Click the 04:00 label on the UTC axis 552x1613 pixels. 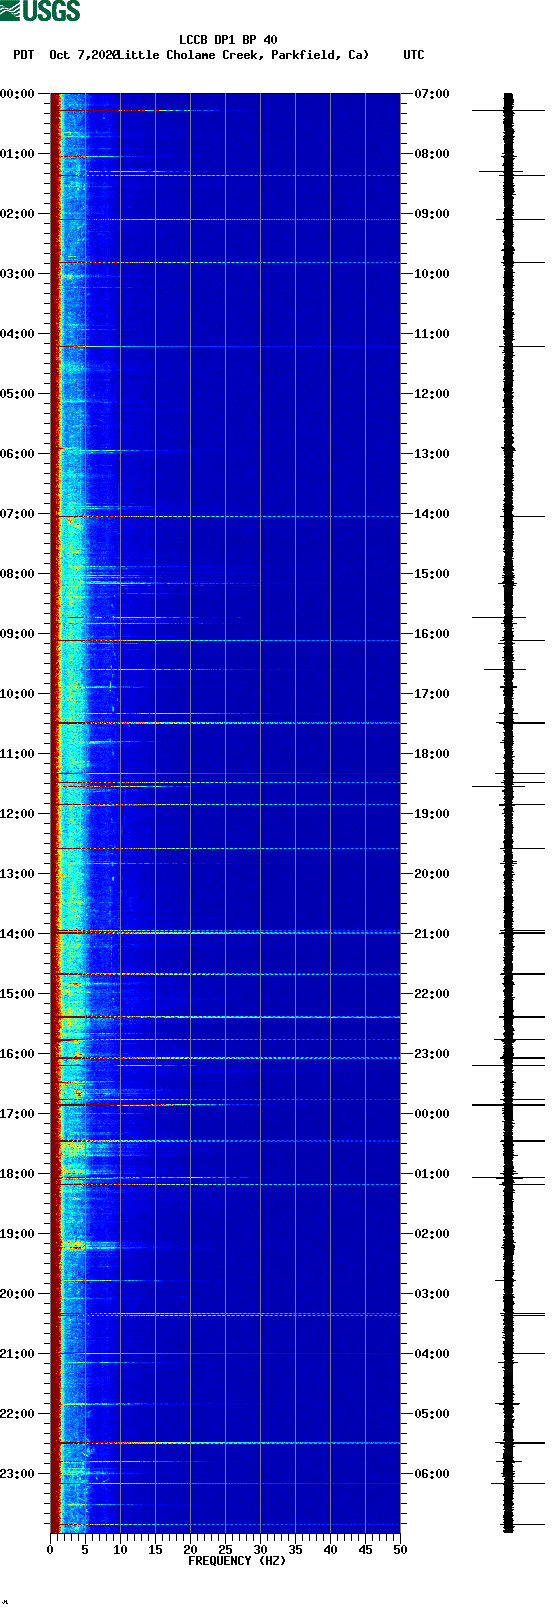432,1354
